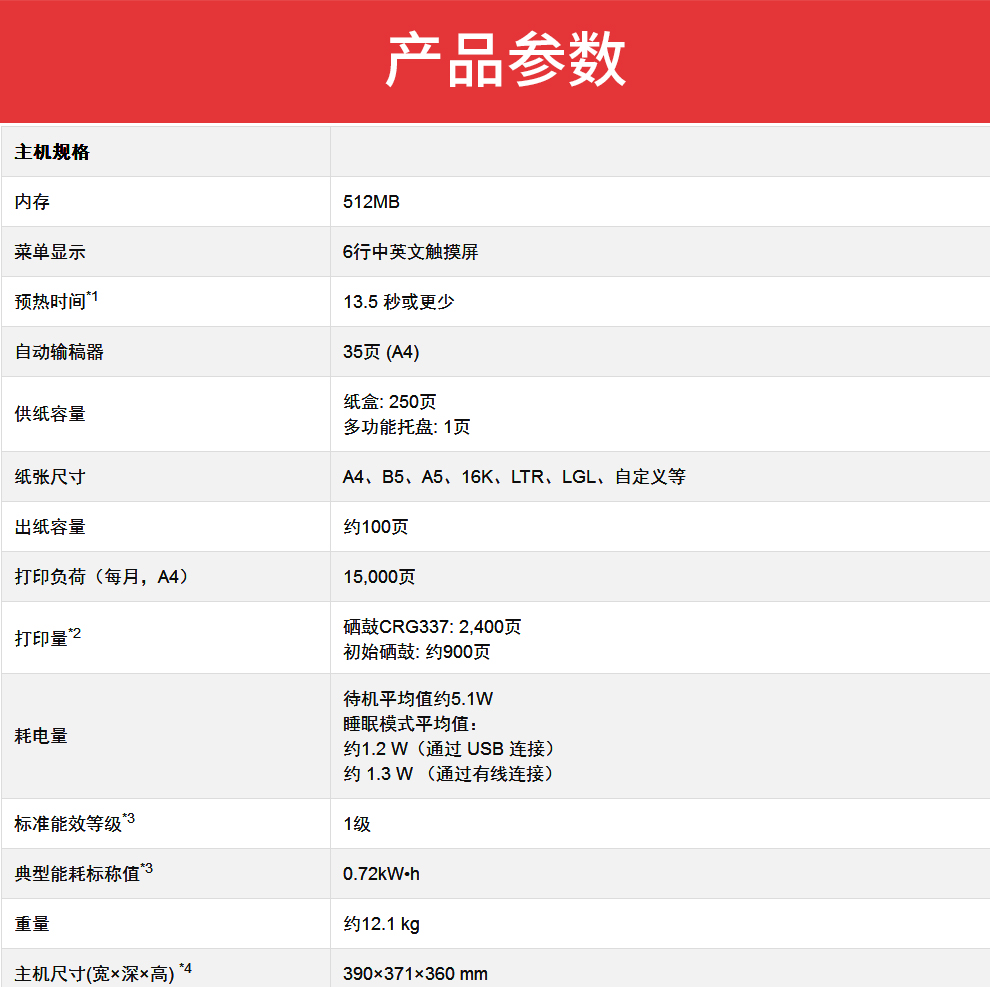Click the 约100页 output capacity value

pyautogui.click(x=375, y=527)
